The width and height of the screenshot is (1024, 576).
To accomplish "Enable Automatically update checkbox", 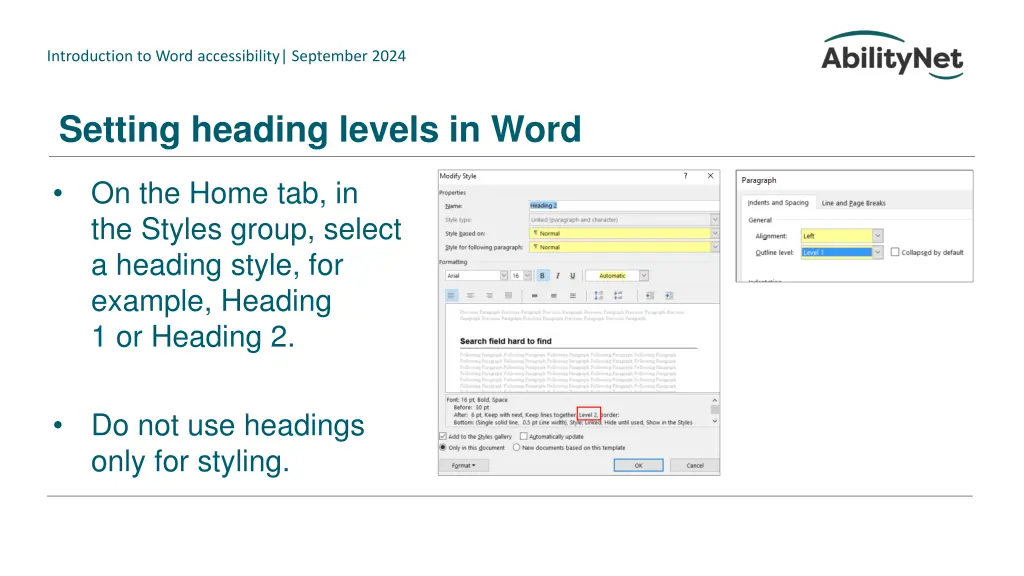I will point(523,436).
